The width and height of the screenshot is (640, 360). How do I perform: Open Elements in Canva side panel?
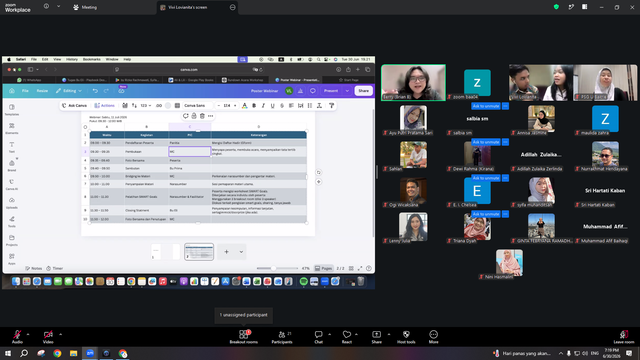(x=12, y=128)
